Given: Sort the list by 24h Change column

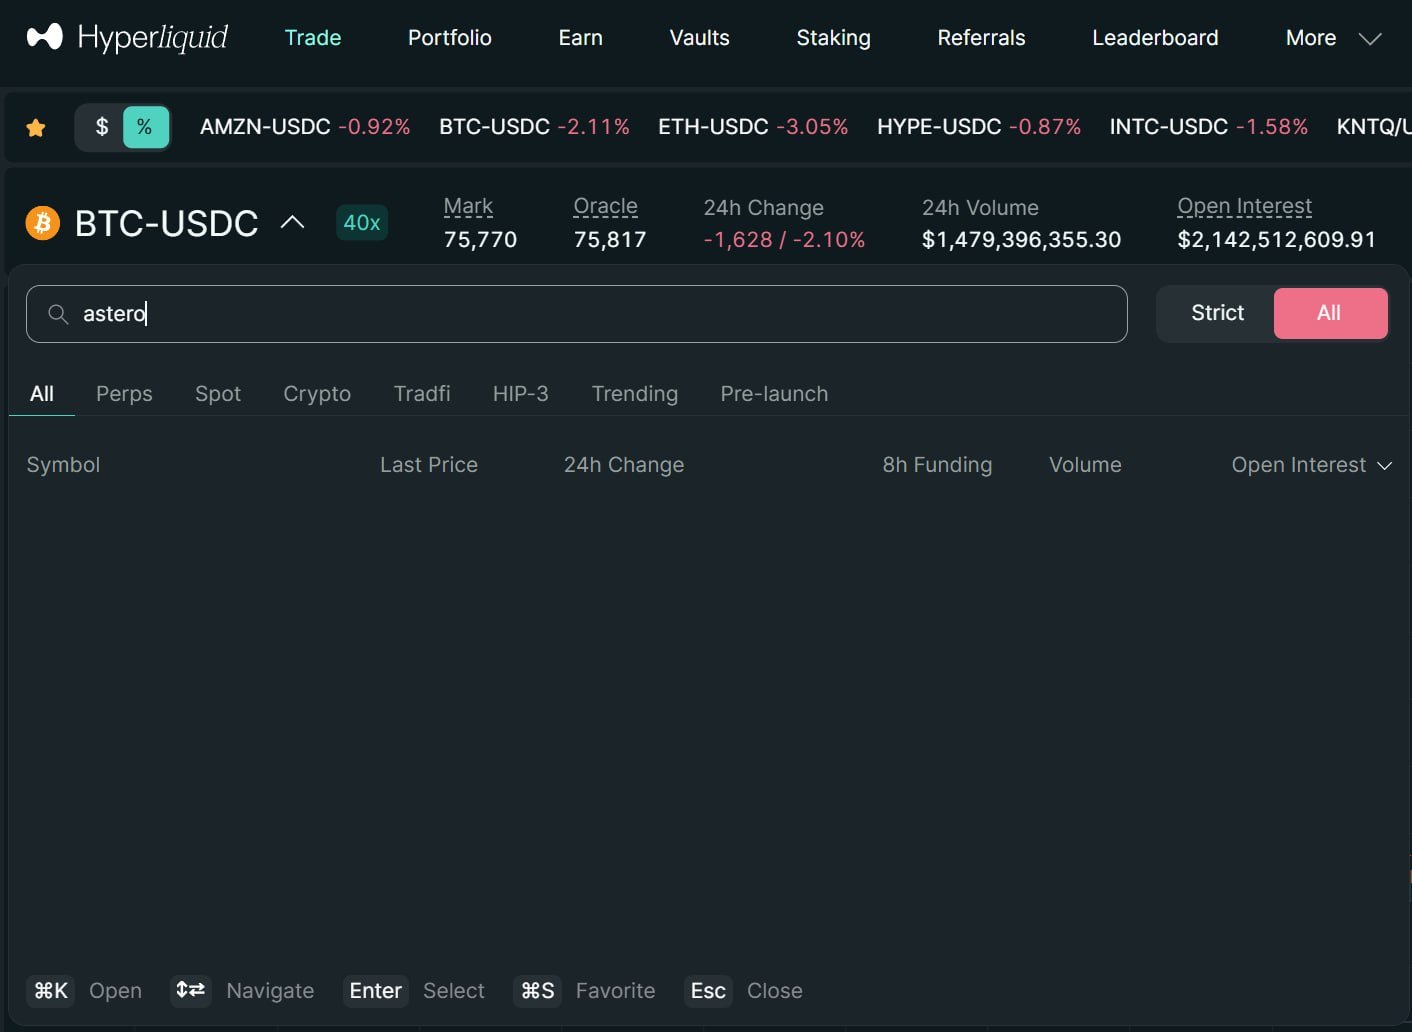Looking at the screenshot, I should coord(623,465).
